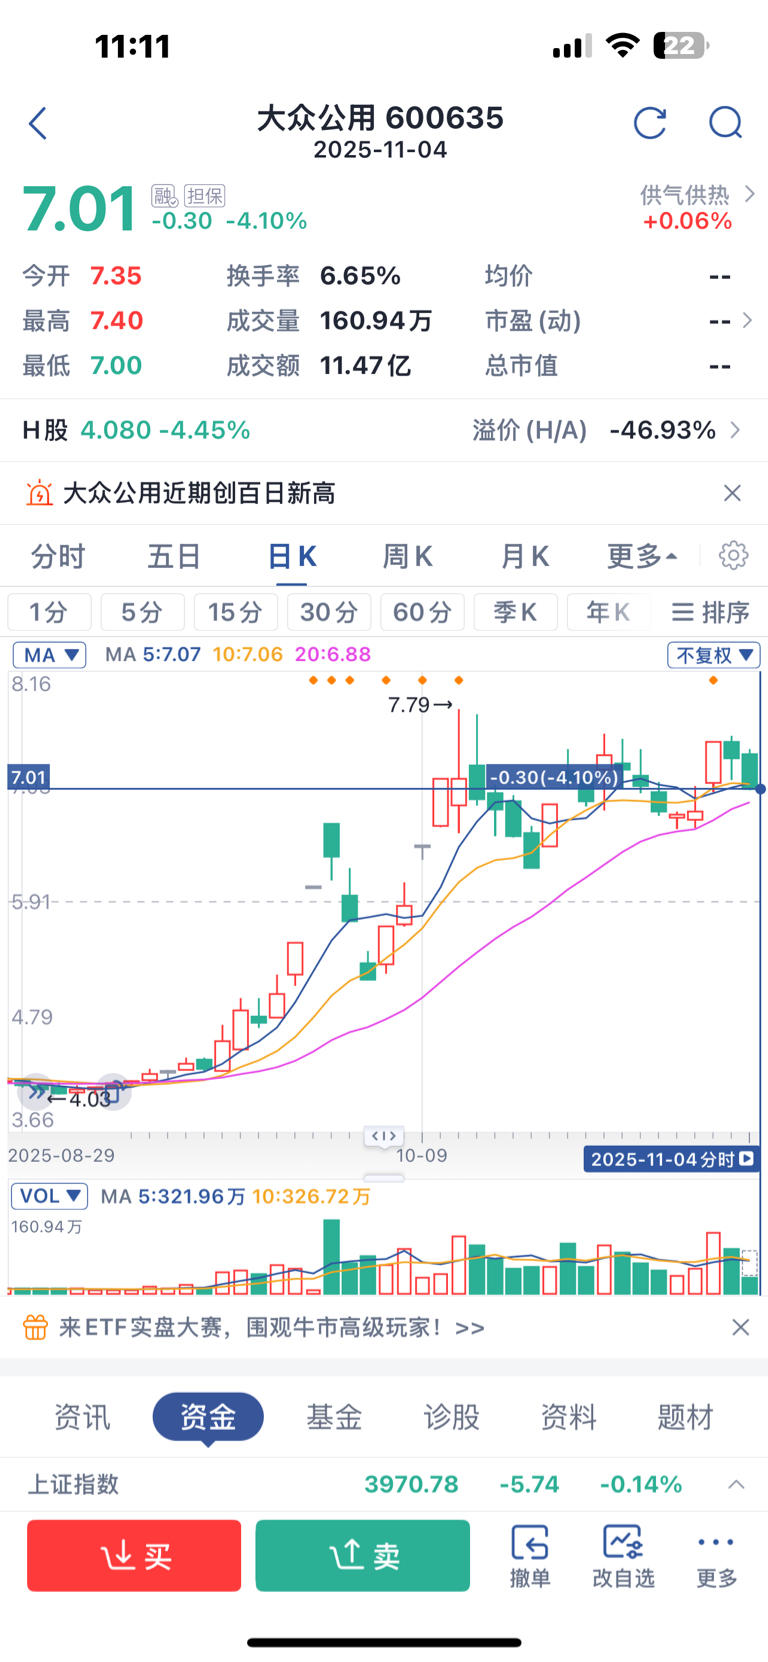768x1662 pixels.
Task: Tap the 改自选 watchlist icon
Action: coord(623,1556)
